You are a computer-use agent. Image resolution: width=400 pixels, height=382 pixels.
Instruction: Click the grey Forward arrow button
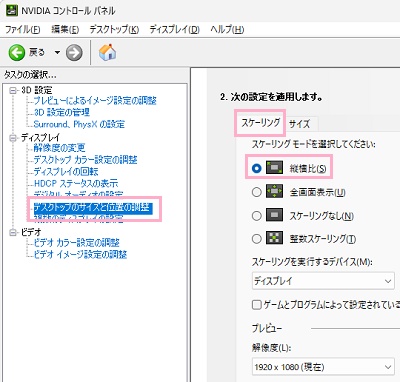74,53
